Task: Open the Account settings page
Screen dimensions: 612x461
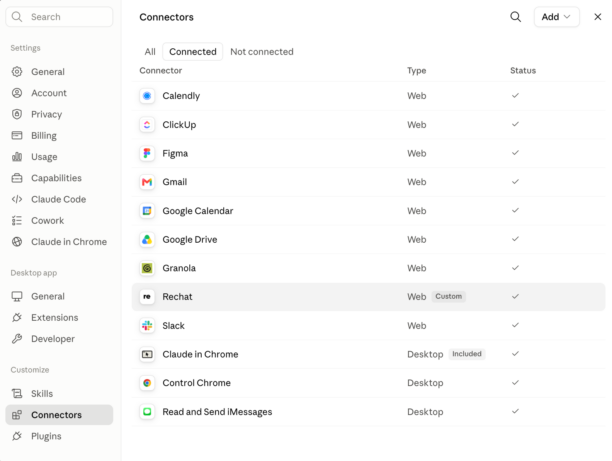Action: [x=59, y=93]
